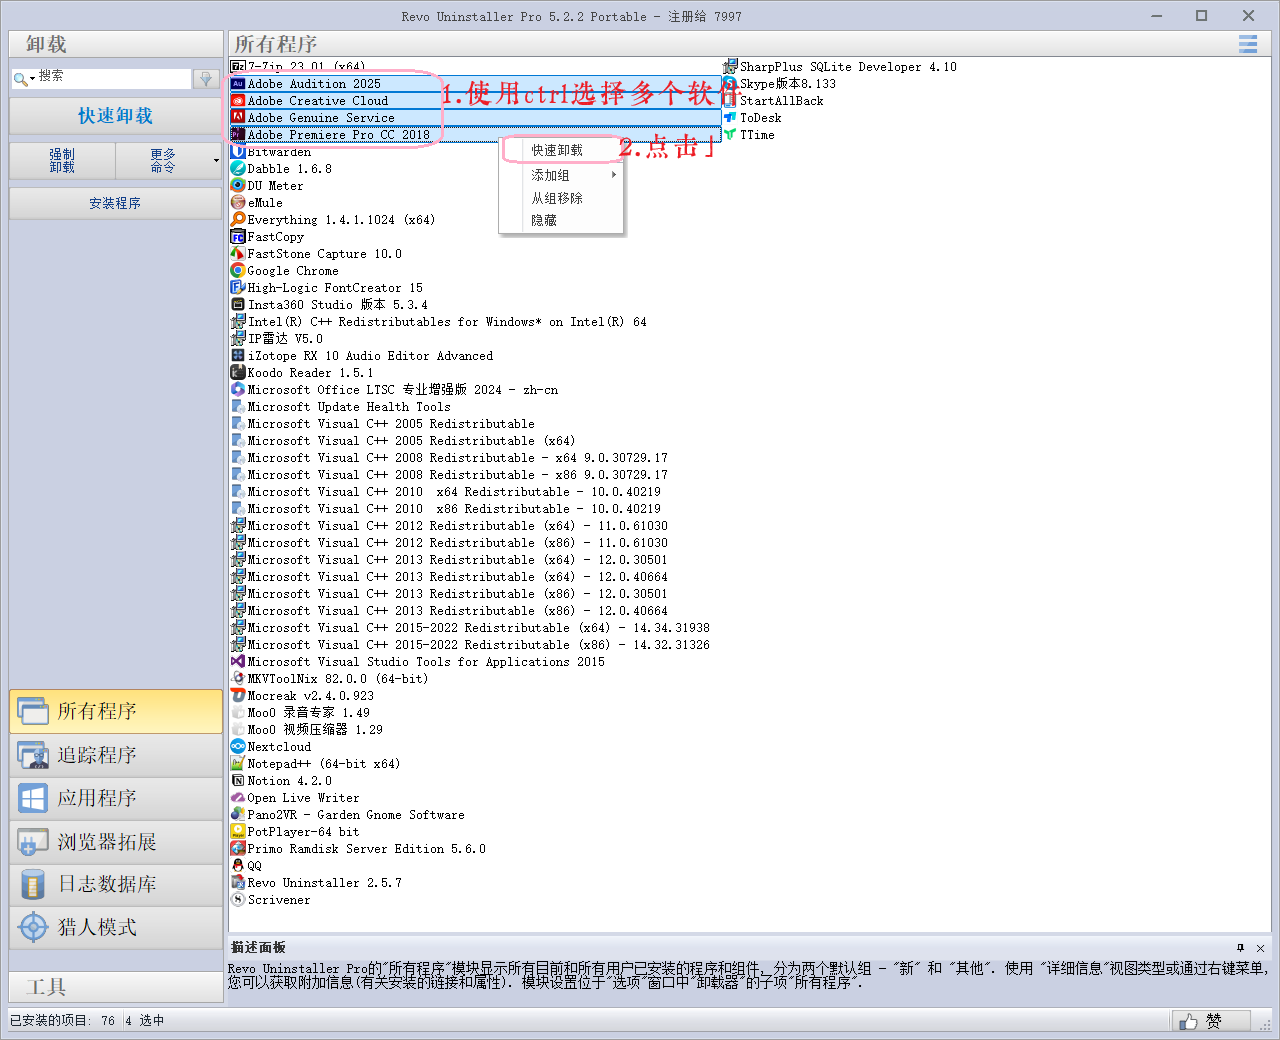1280x1040 pixels.
Task: Select Primo Ramdisk Server Edition 5.6.0
Action: pos(359,849)
